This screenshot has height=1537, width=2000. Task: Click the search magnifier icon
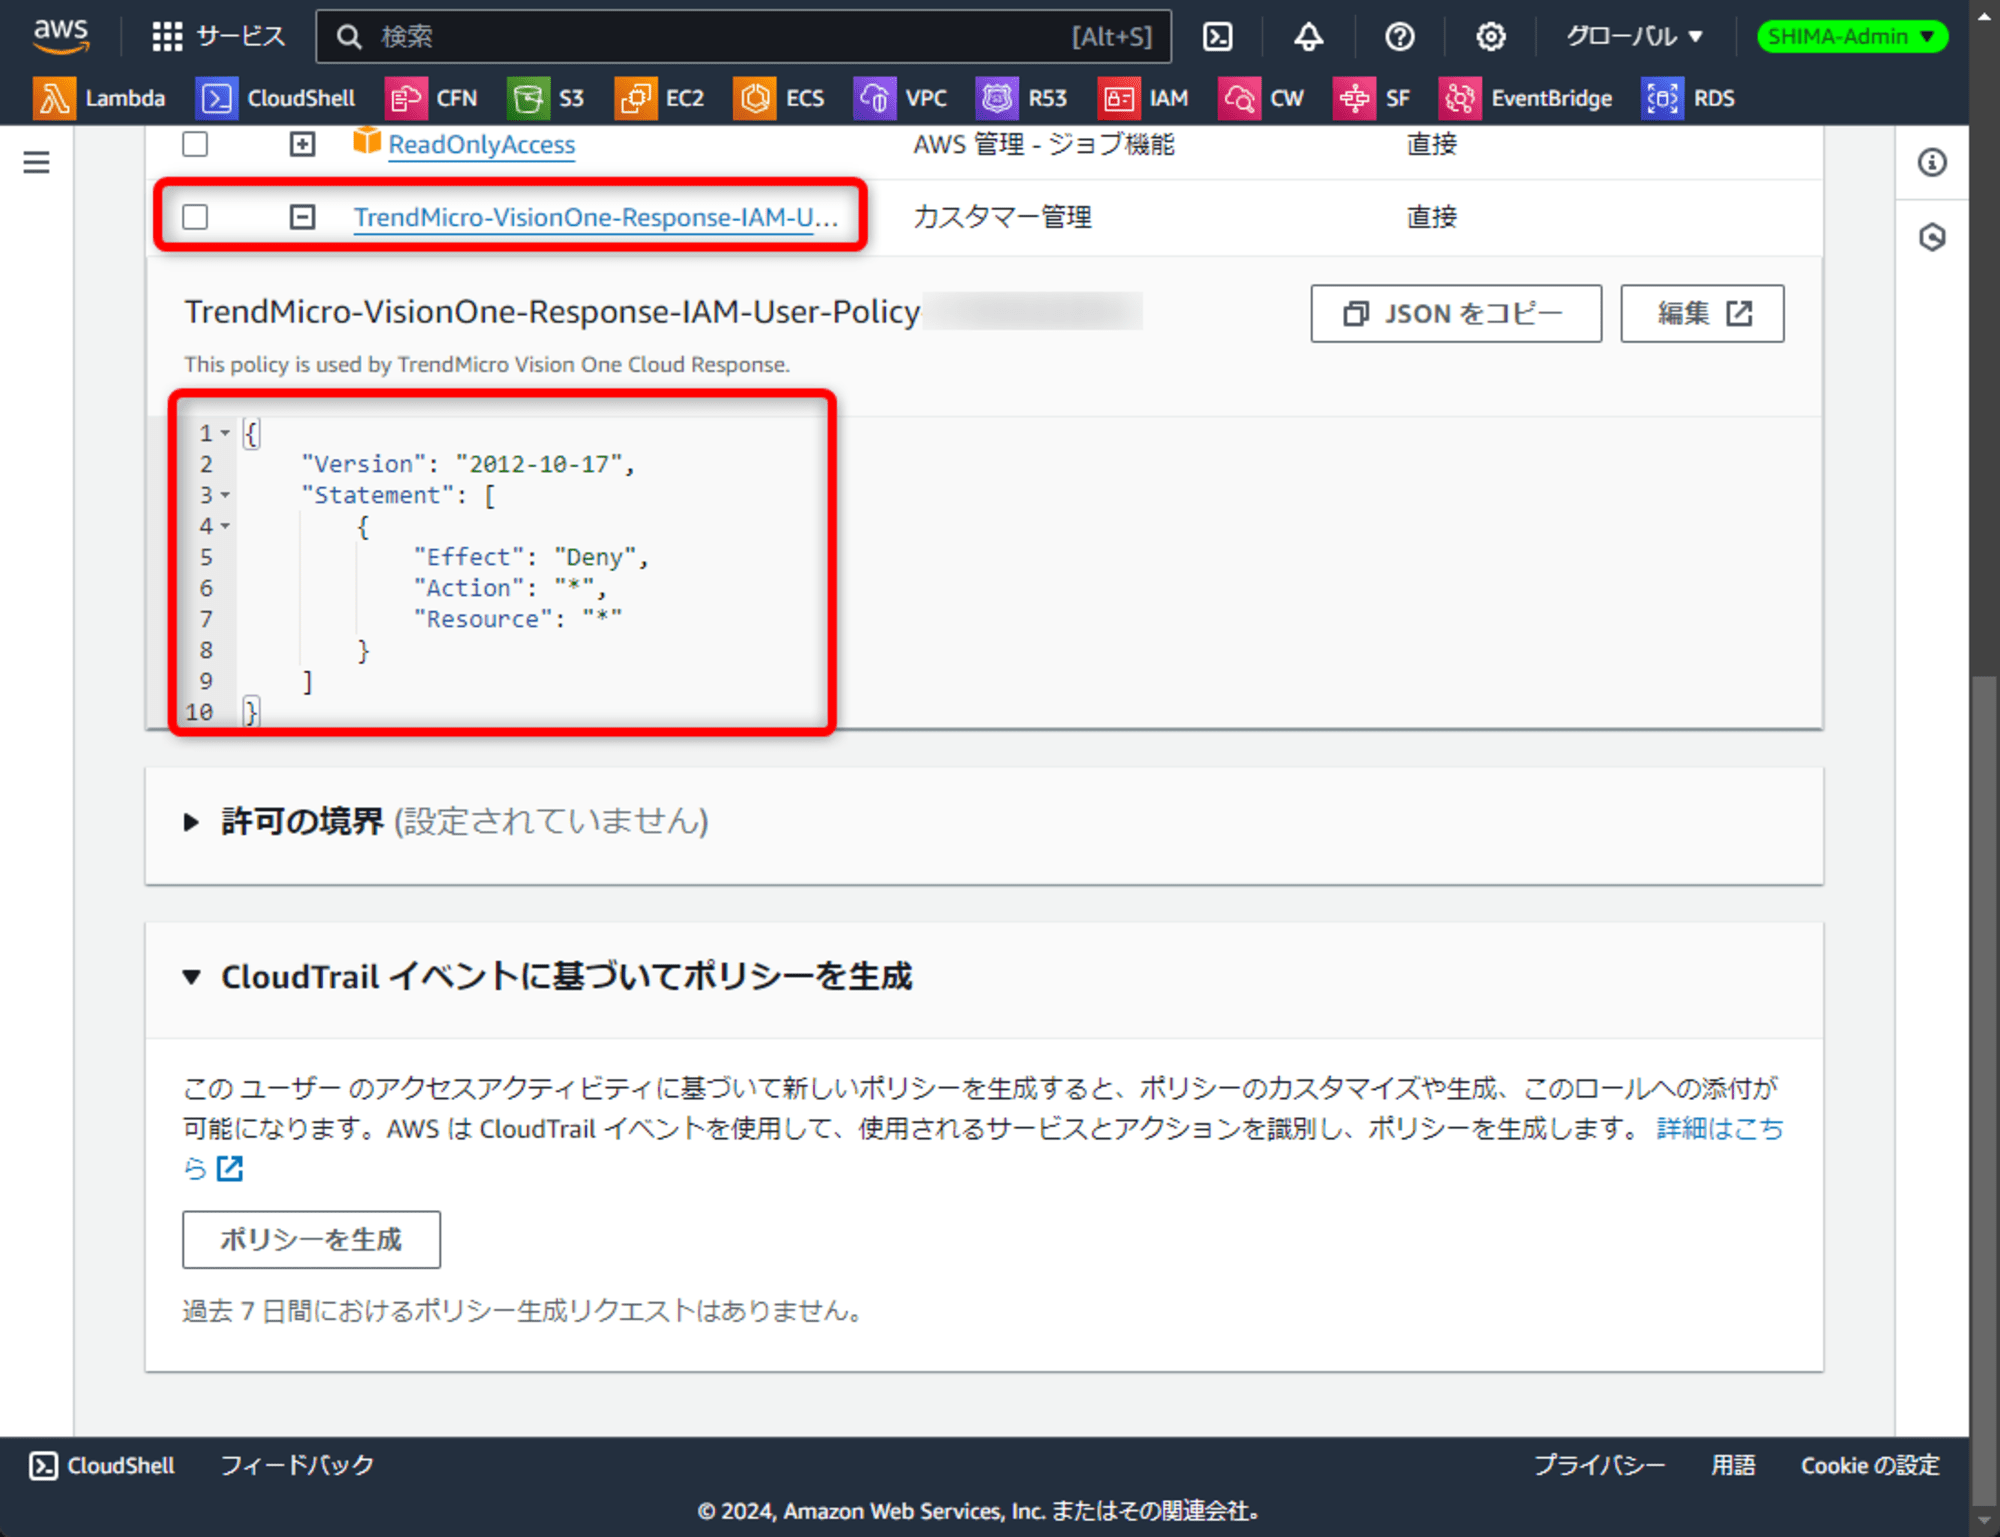(348, 37)
